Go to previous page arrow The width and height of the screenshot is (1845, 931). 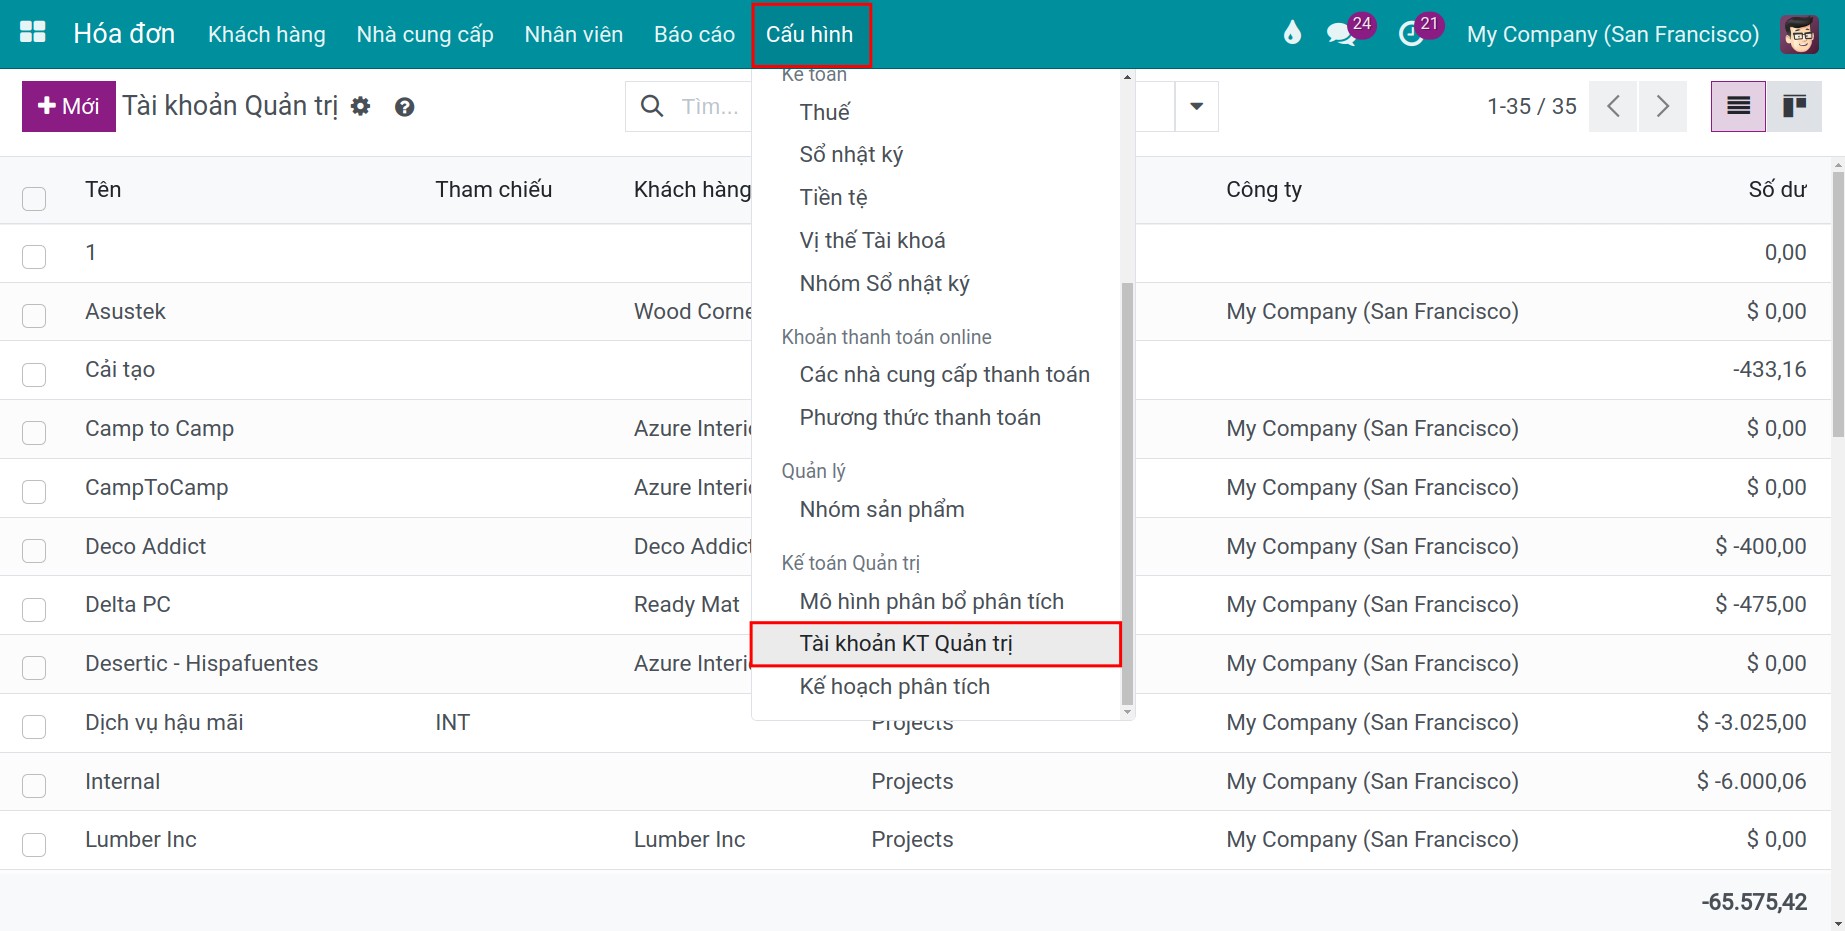pos(1612,106)
